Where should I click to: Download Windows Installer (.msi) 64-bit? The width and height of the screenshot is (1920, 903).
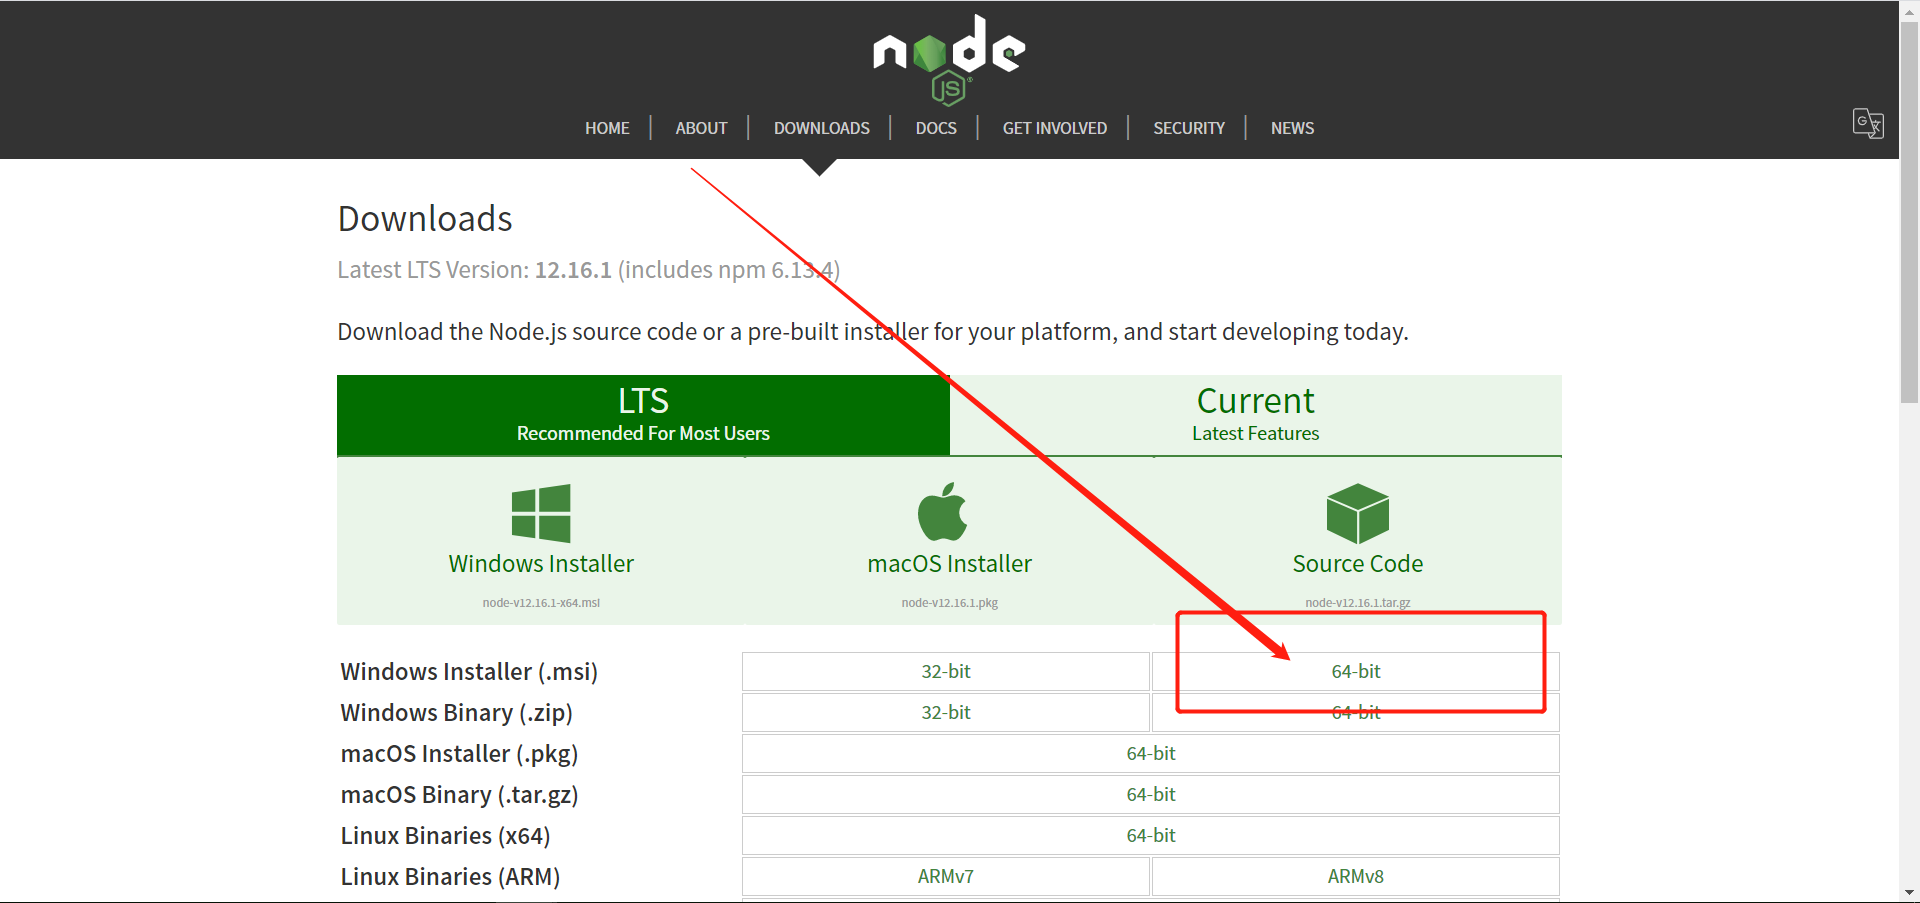[1355, 671]
